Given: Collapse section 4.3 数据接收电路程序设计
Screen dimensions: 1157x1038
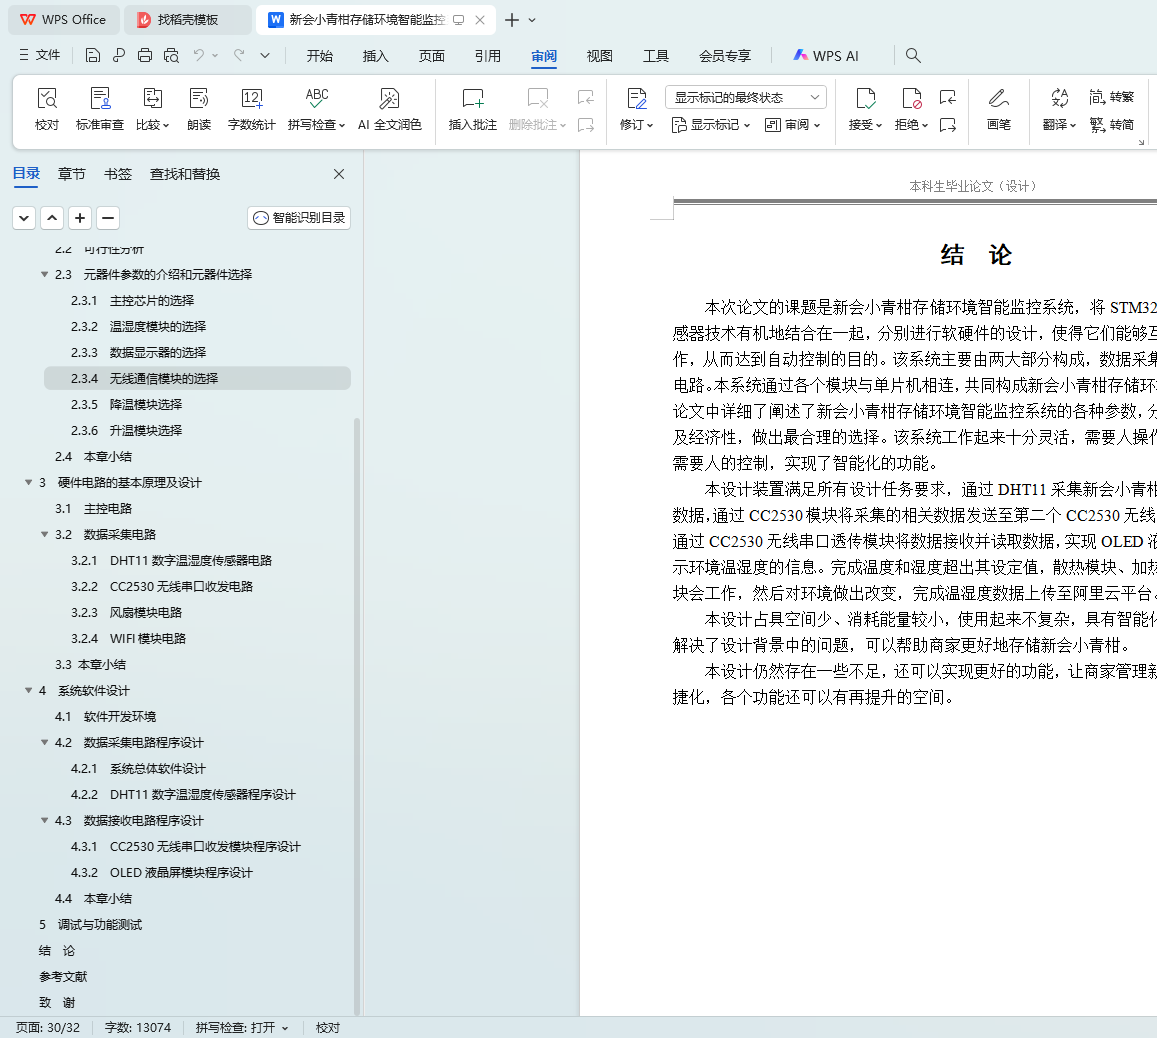Looking at the screenshot, I should coord(44,820).
